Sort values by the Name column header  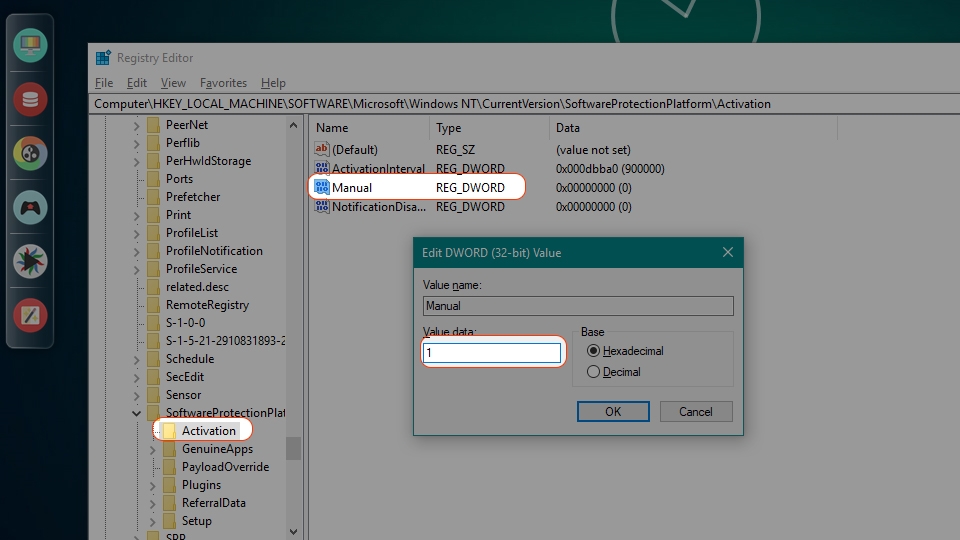pos(369,128)
